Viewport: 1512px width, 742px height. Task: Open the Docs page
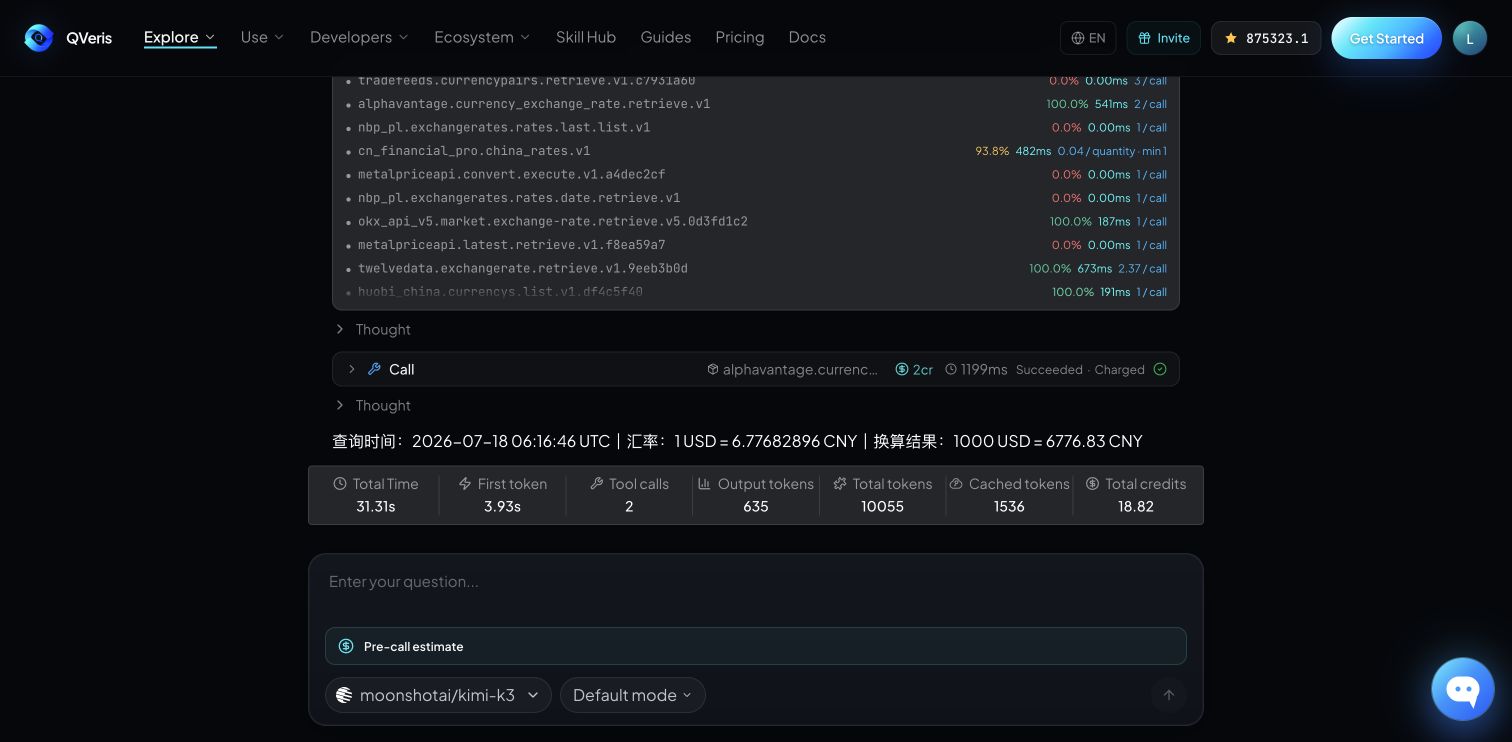[807, 37]
